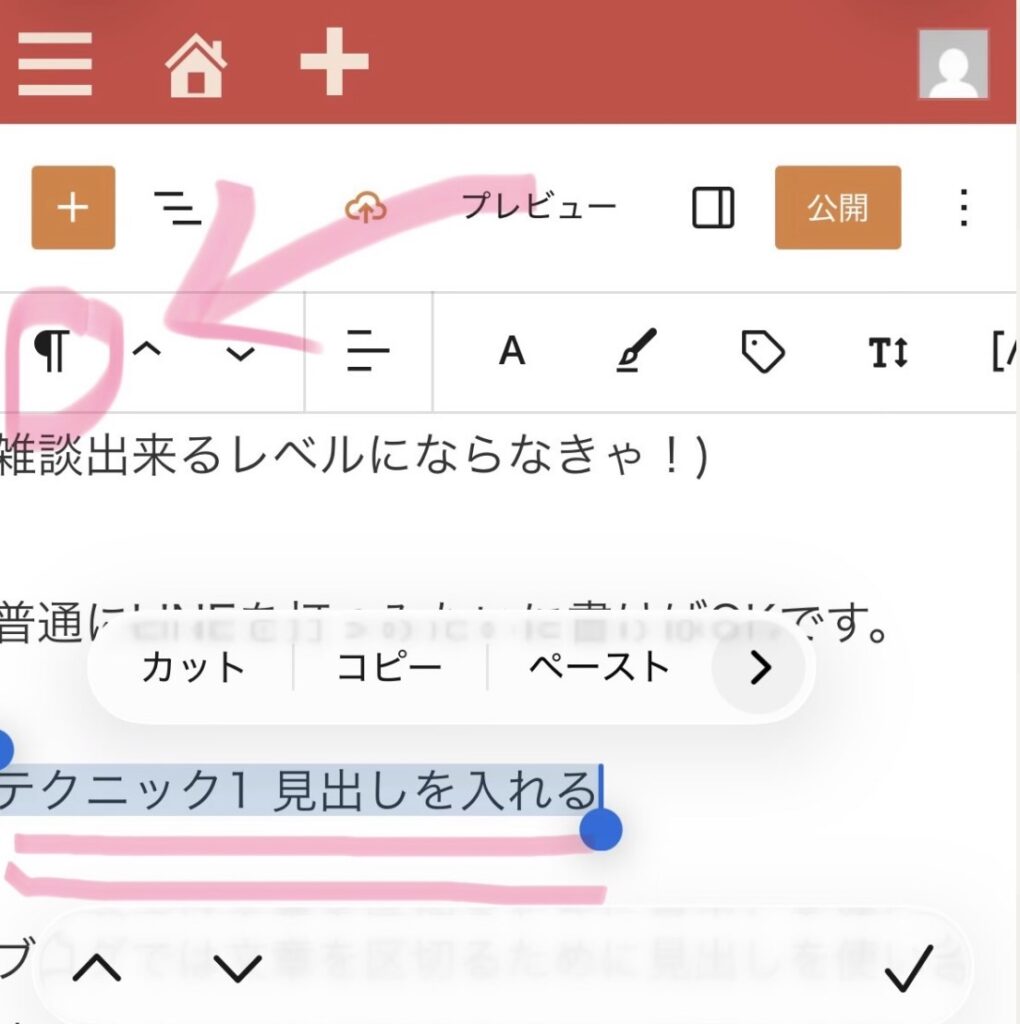The width and height of the screenshot is (1020, 1024).
Task: Open the document outline list view
Action: [x=177, y=208]
